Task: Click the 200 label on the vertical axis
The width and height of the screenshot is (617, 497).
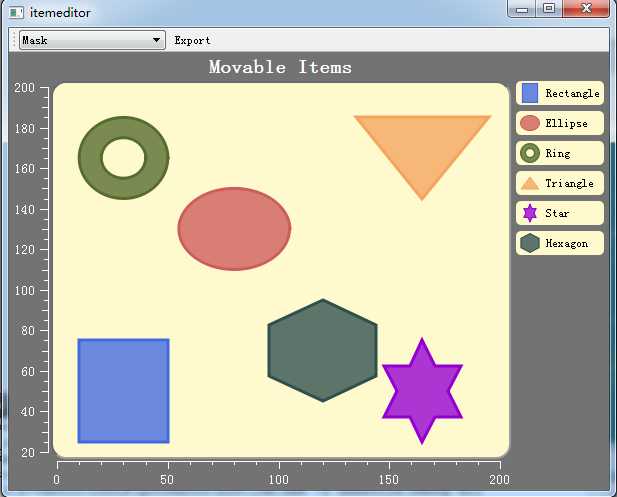Action: pos(24,88)
